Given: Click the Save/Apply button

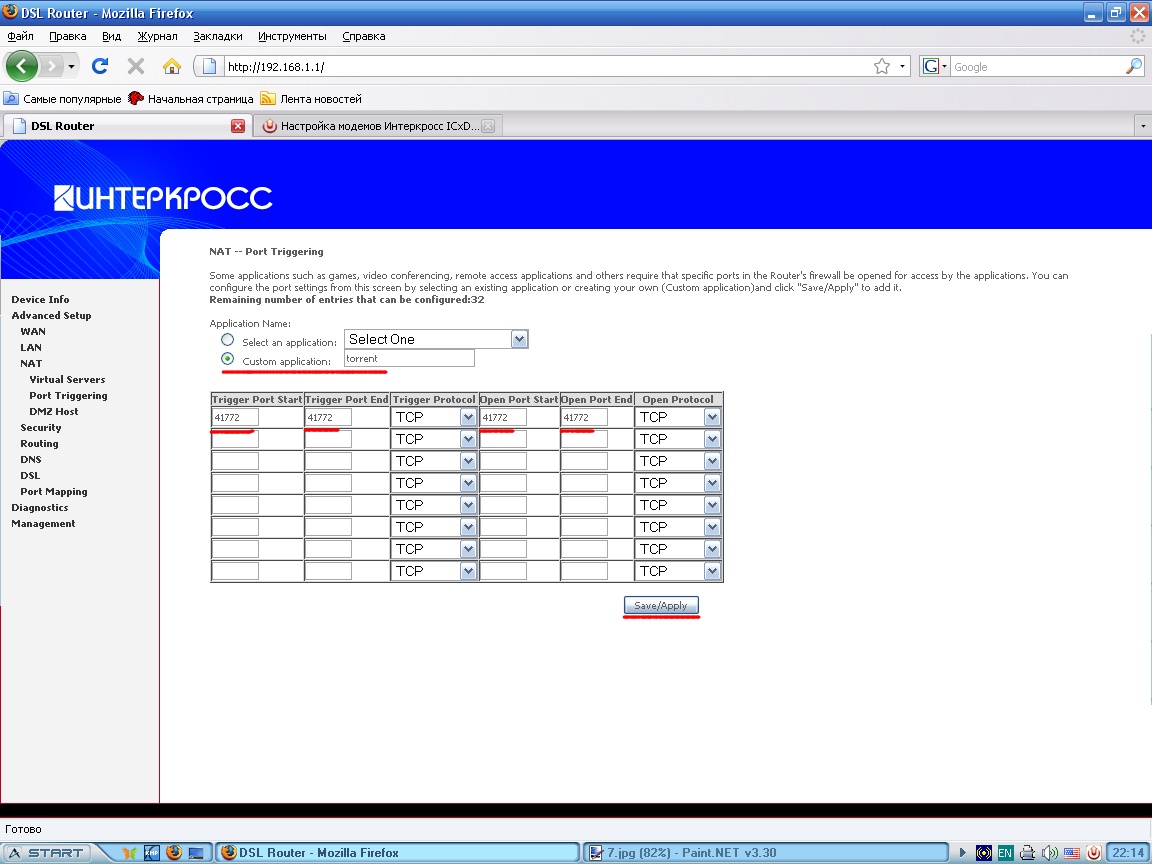Looking at the screenshot, I should click(661, 606).
